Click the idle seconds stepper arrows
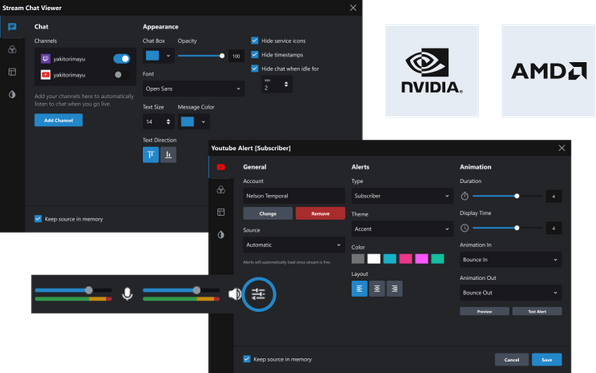The image size is (596, 373). pyautogui.click(x=286, y=84)
